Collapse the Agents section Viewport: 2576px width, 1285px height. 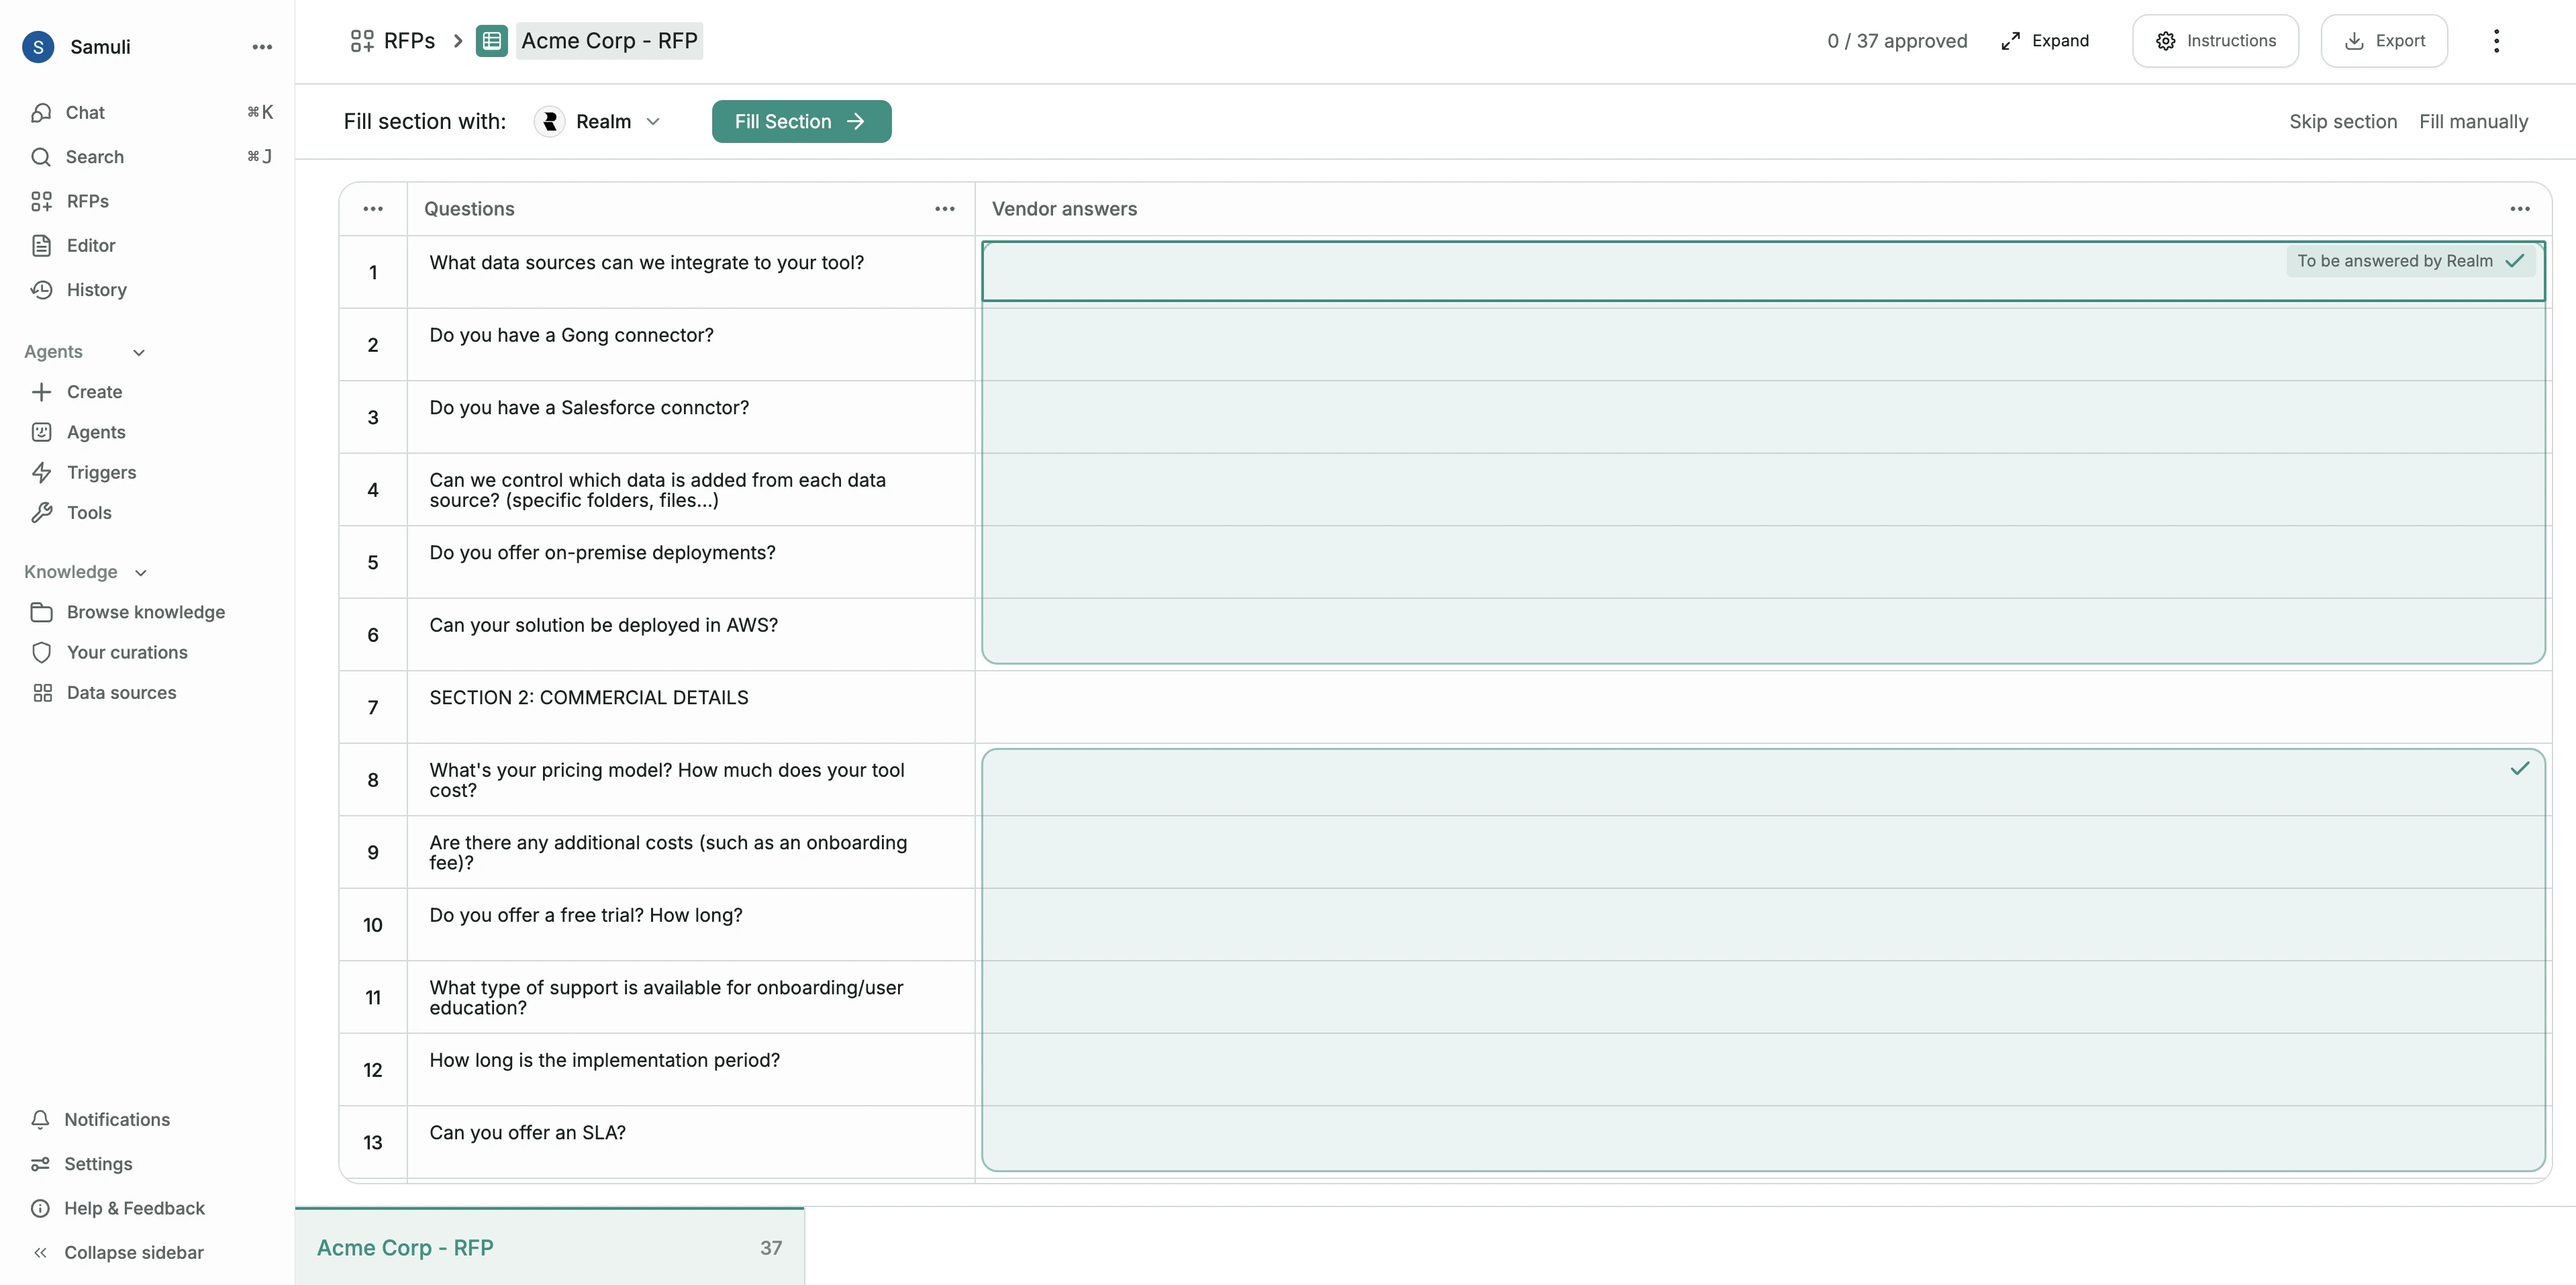(x=138, y=352)
